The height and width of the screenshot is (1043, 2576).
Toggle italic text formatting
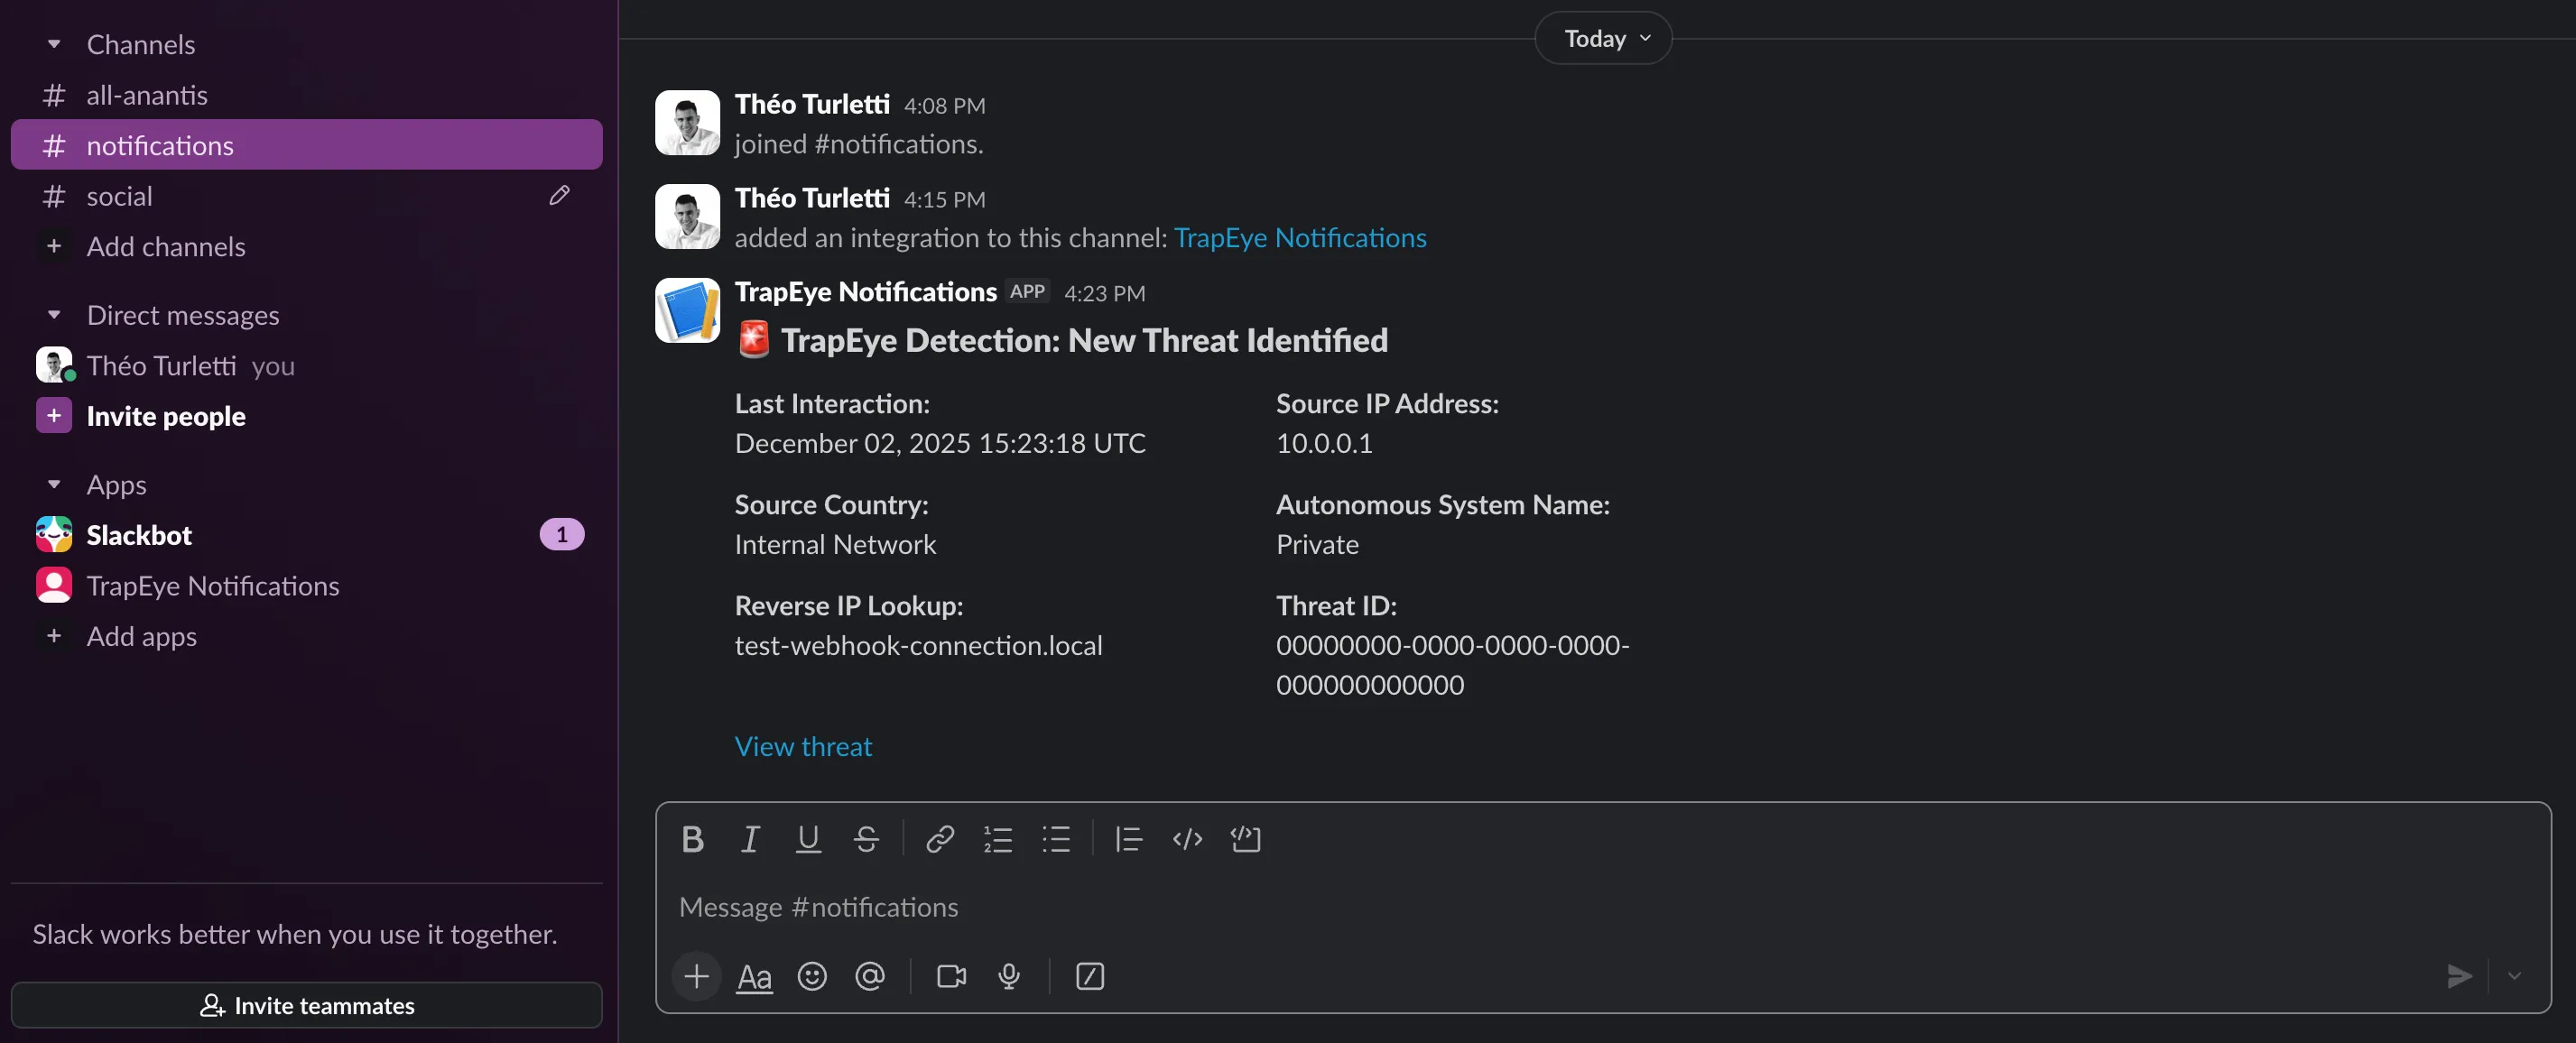tap(750, 839)
